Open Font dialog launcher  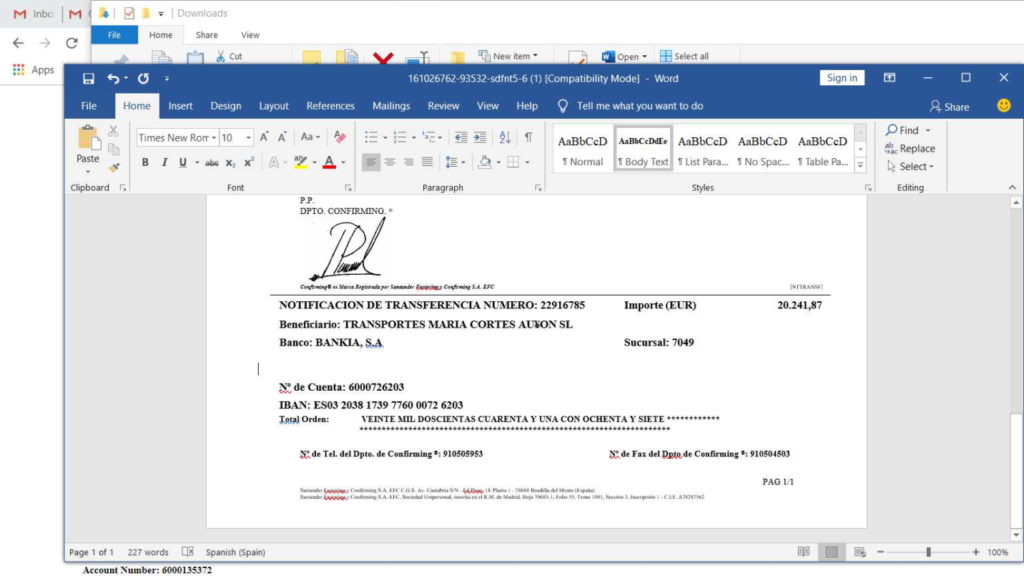(348, 188)
